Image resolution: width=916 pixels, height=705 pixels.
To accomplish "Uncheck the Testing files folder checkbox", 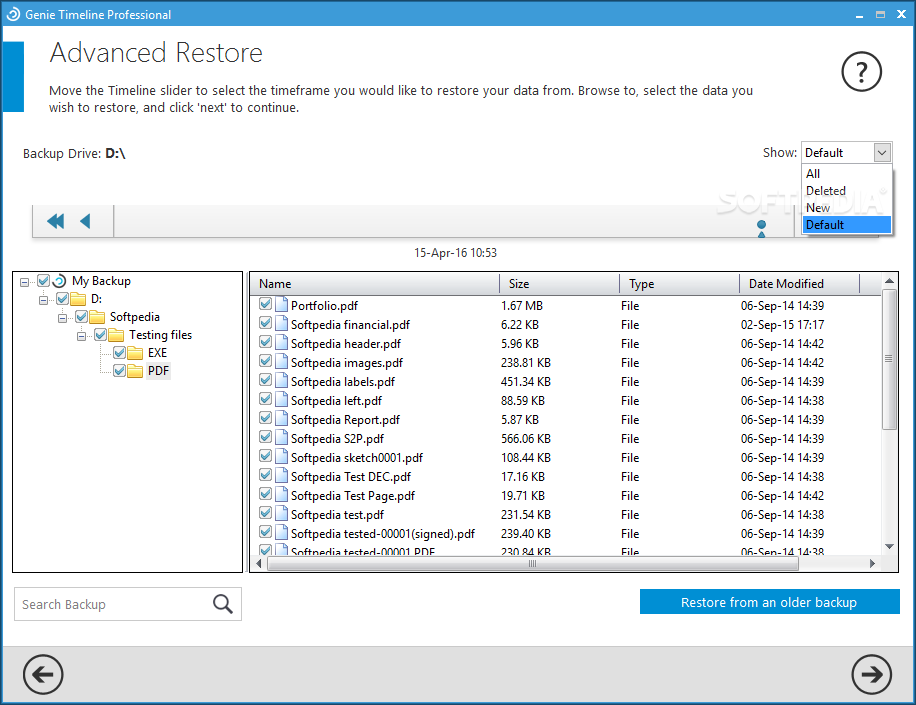I will [x=100, y=335].
